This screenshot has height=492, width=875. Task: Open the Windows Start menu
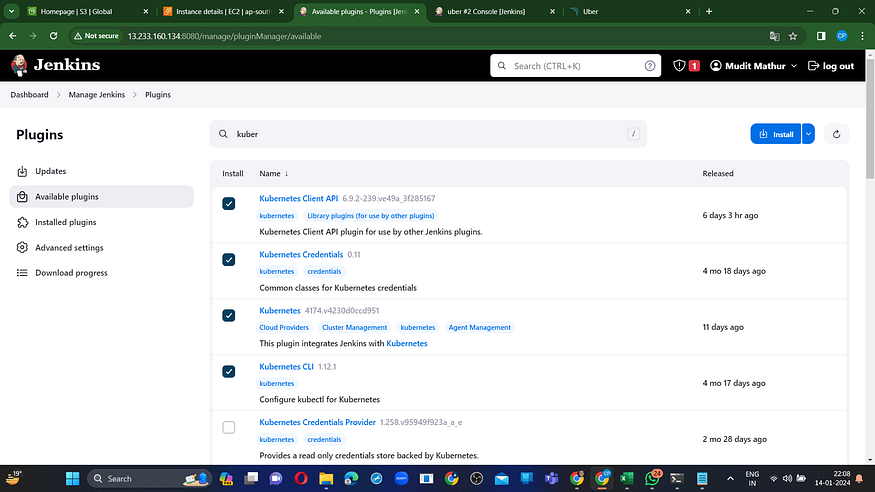coord(73,479)
